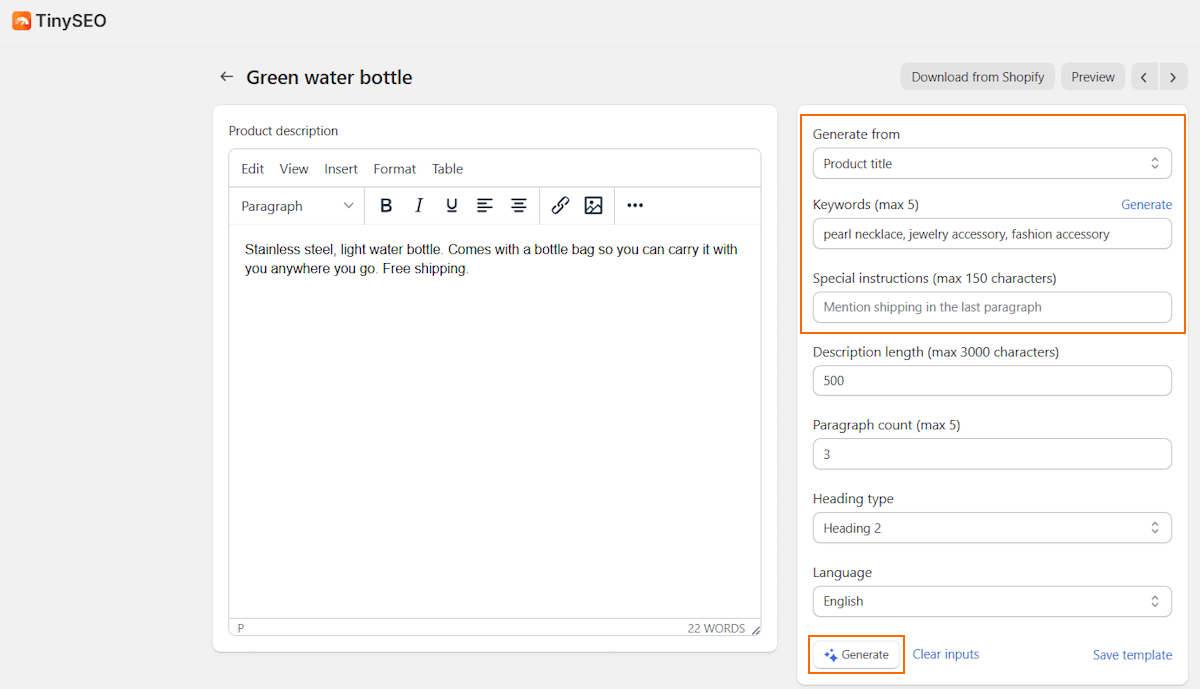Align text center
The height and width of the screenshot is (689, 1200).
pyautogui.click(x=518, y=205)
